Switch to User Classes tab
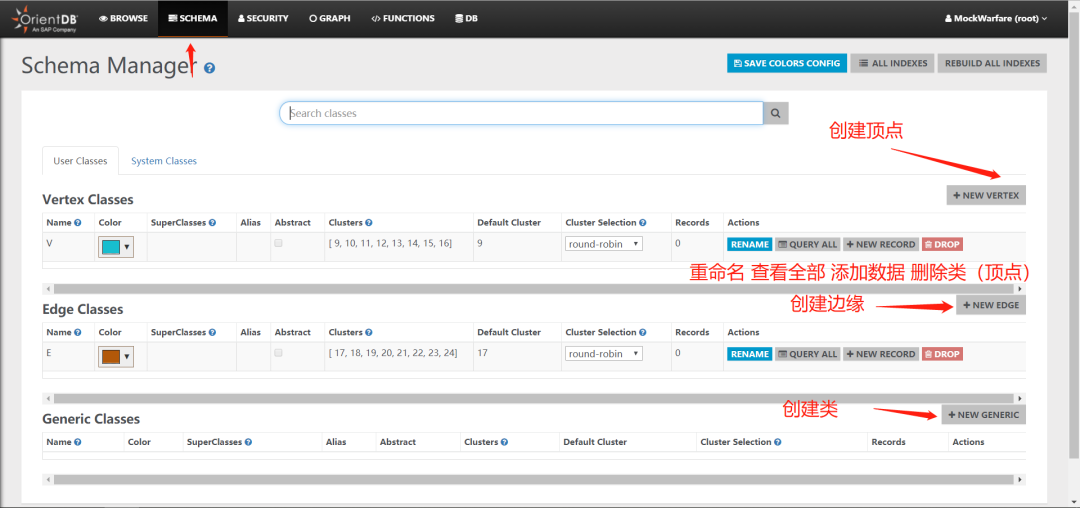 (x=81, y=161)
